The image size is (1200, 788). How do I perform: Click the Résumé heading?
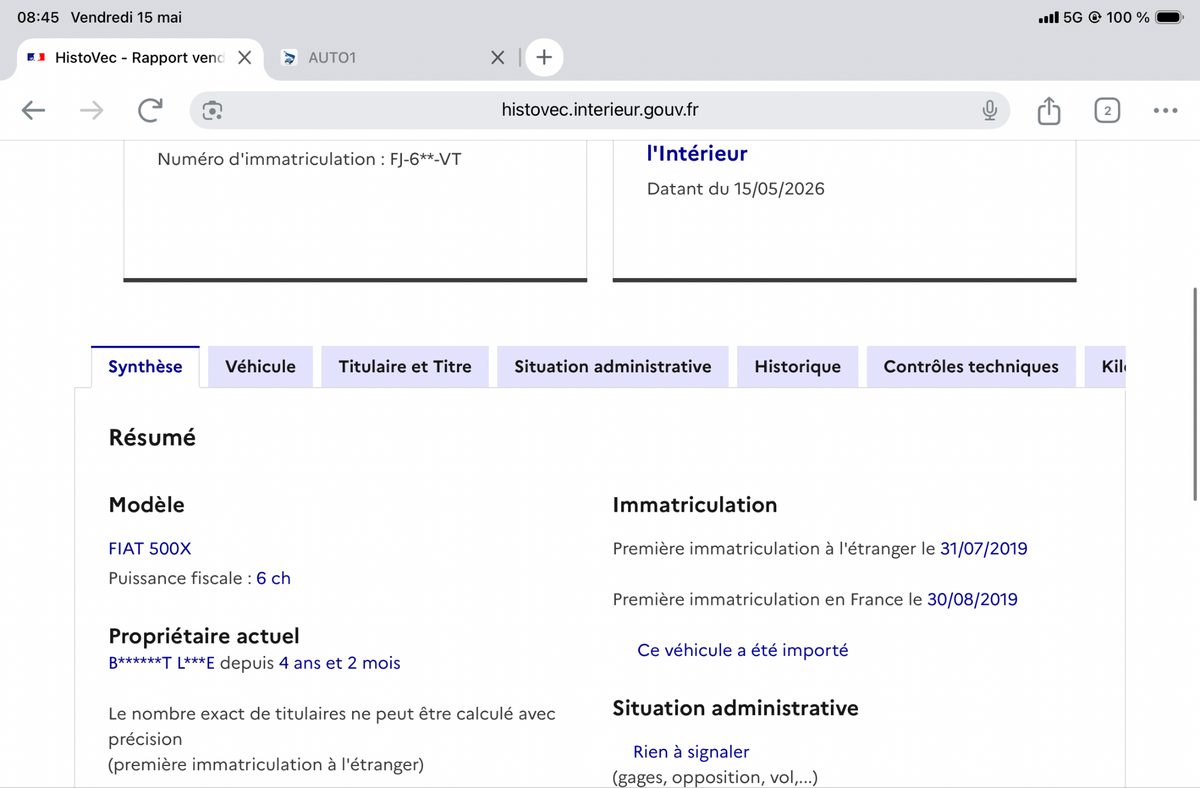point(152,438)
